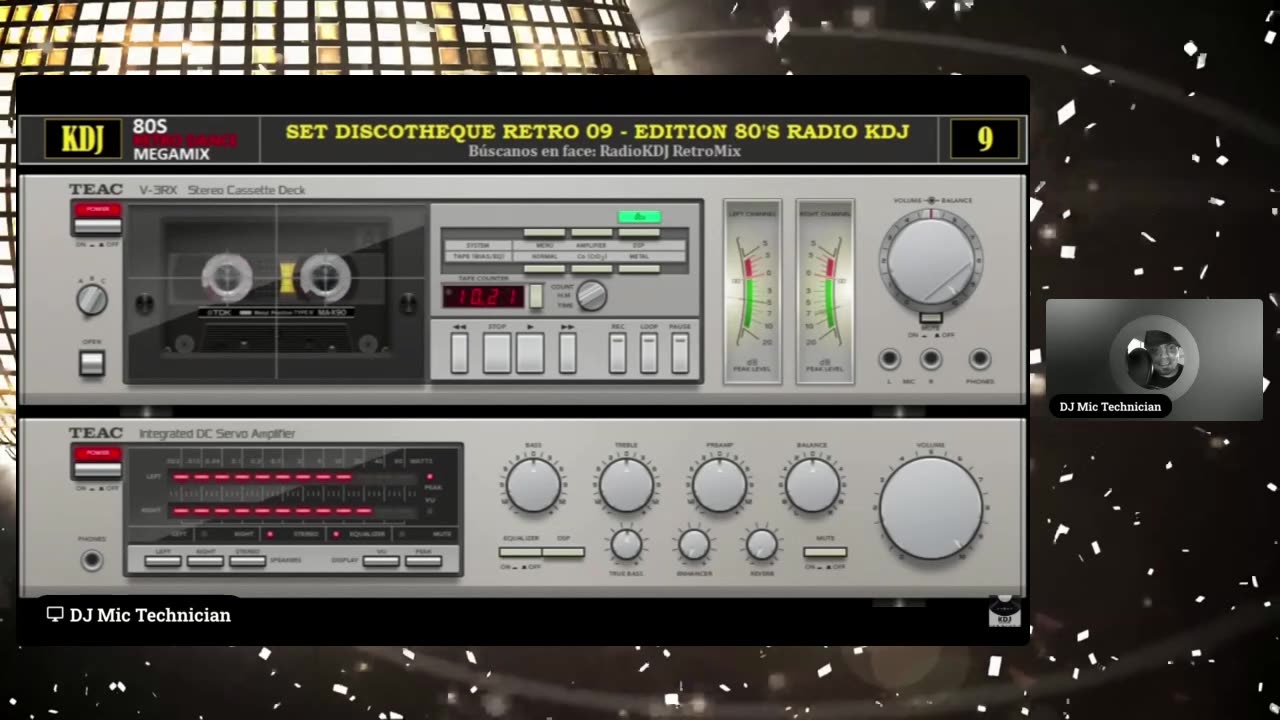Screen dimensions: 1280x720
Task: Turn the TRUE BASS small knob
Action: pyautogui.click(x=626, y=545)
